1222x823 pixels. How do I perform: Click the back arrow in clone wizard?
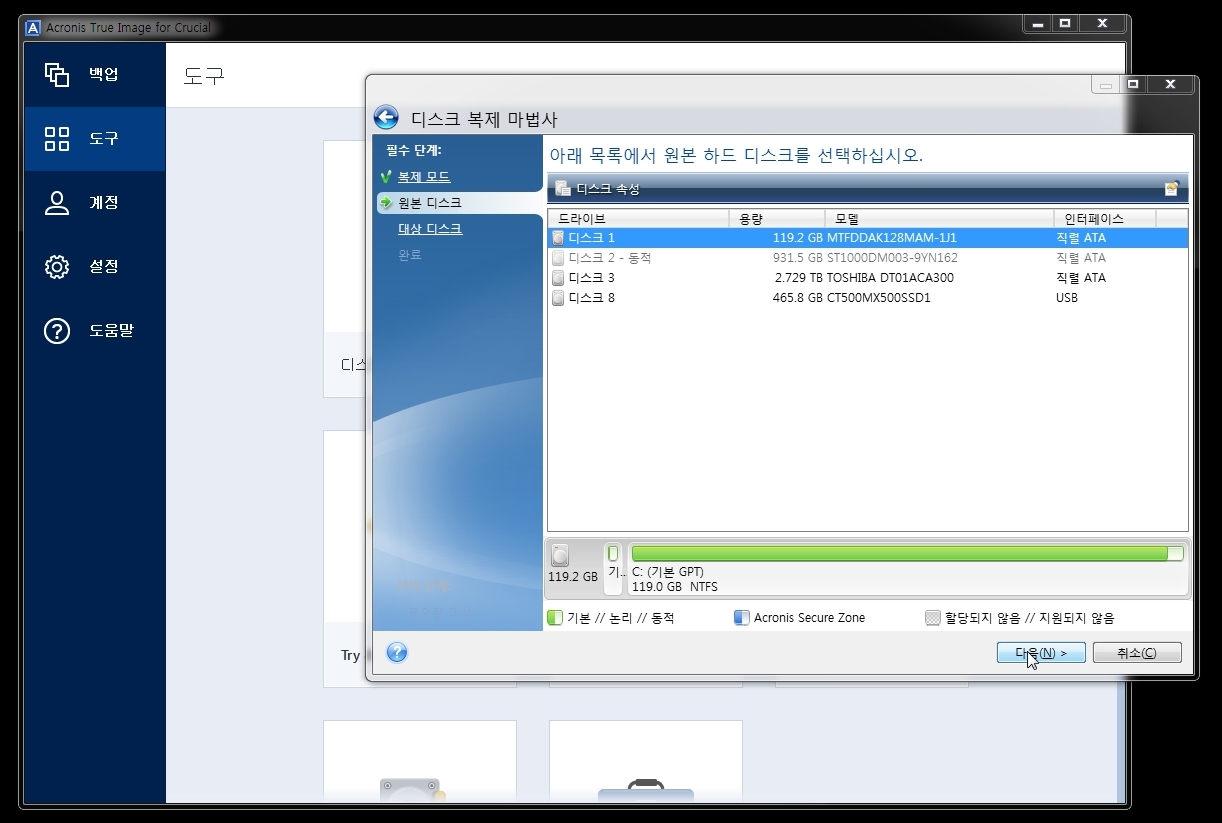point(386,118)
